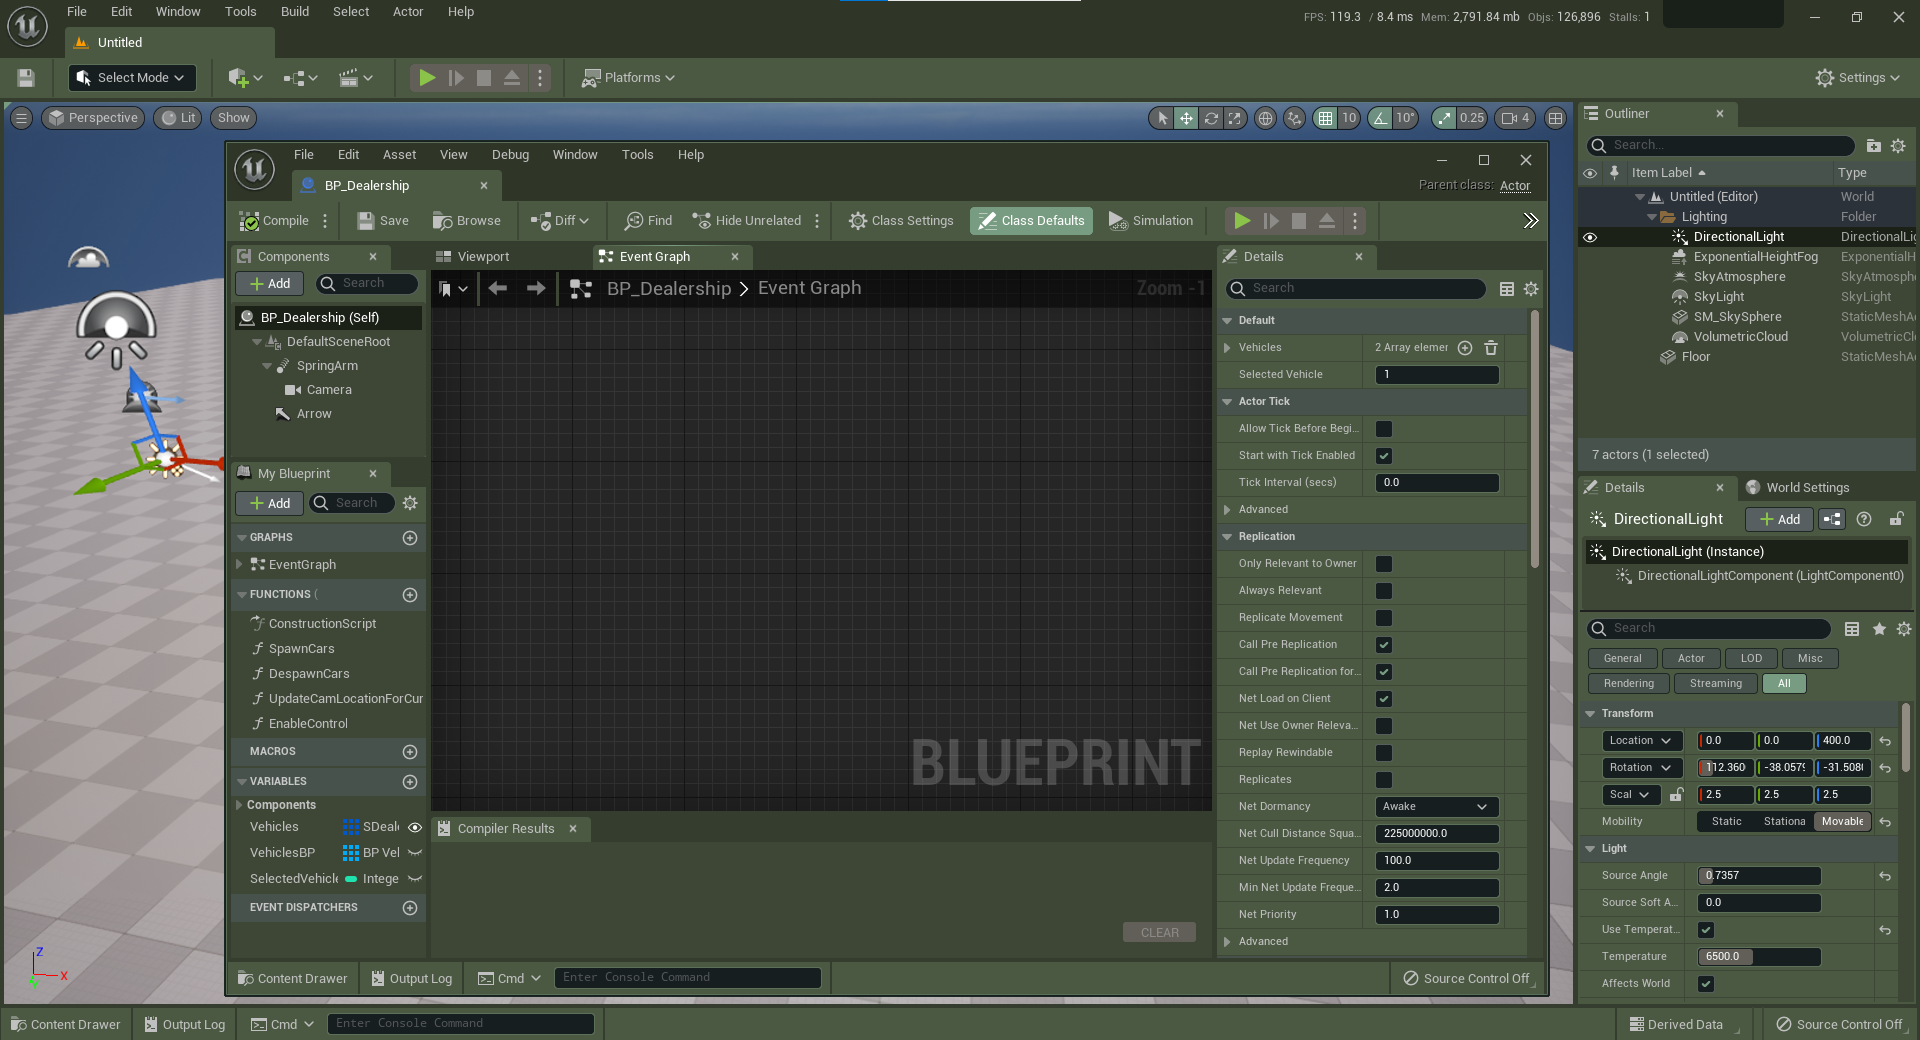1920x1040 pixels.
Task: Toggle Allow Tick Before Begin Play
Action: coord(1384,429)
